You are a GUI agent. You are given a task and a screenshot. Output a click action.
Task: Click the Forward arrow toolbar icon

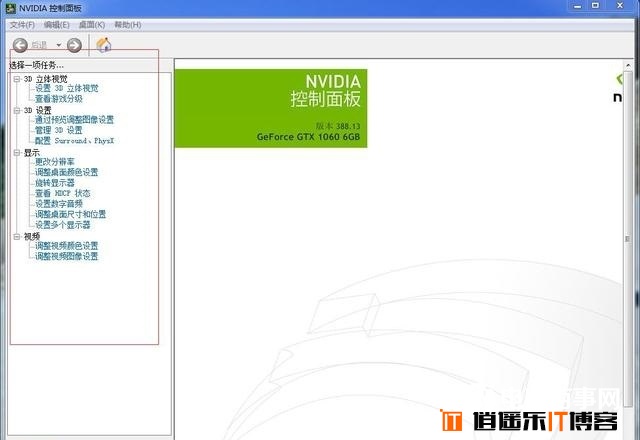tap(74, 45)
